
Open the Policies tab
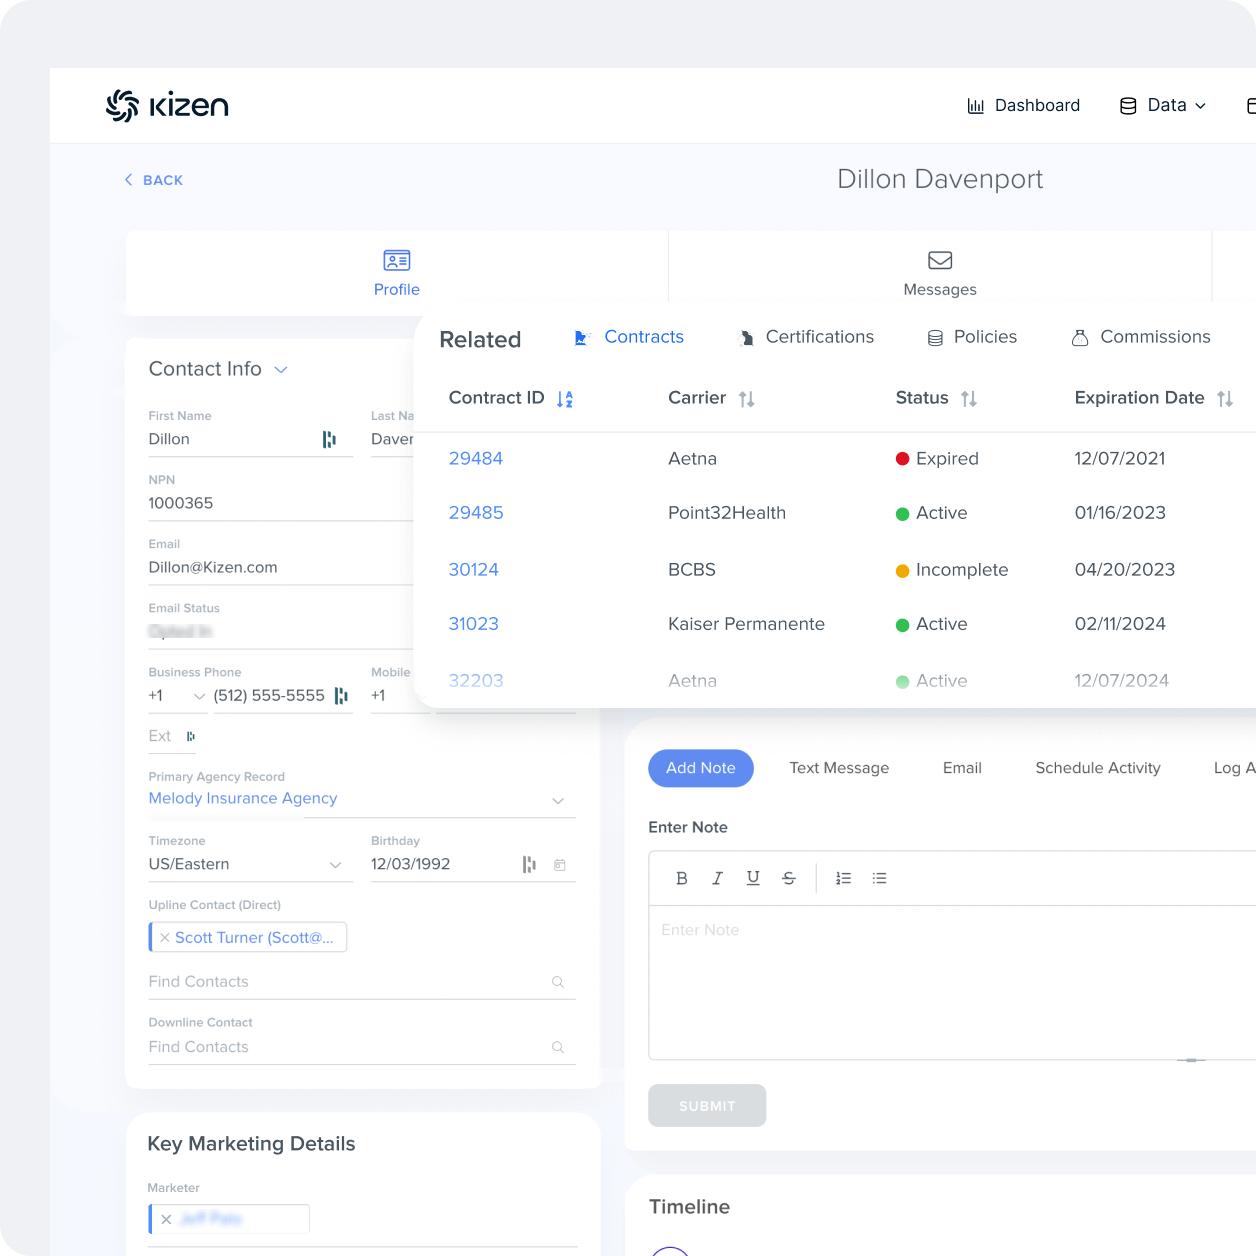[x=987, y=337]
